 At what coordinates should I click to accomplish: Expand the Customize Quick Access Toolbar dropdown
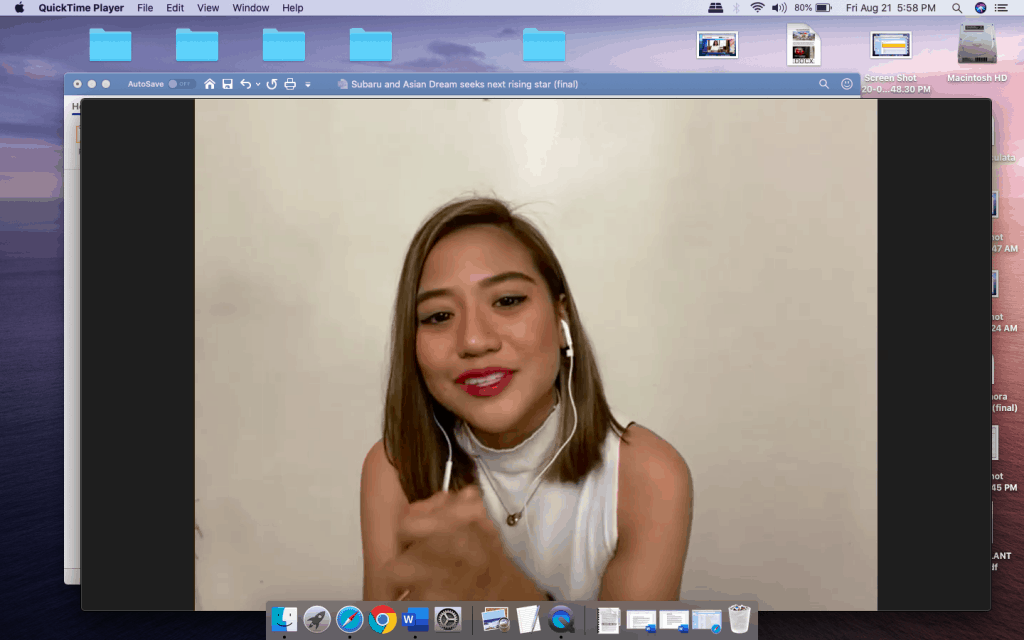(x=308, y=85)
